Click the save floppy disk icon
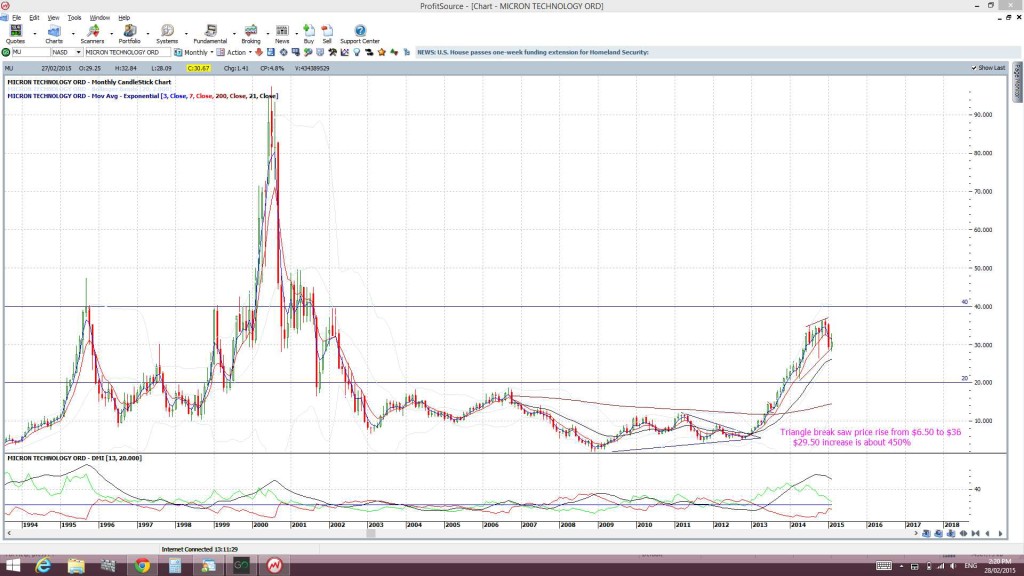 coord(270,52)
